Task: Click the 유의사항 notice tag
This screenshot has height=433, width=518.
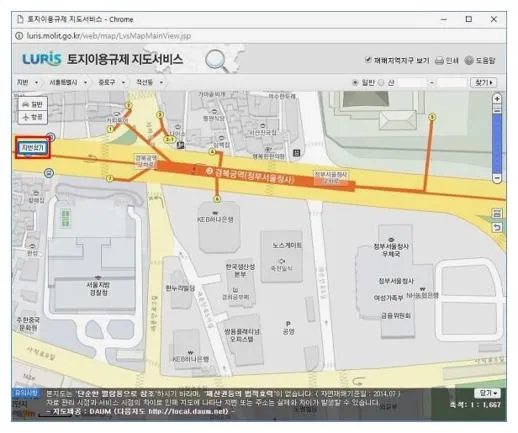Action: (x=26, y=393)
